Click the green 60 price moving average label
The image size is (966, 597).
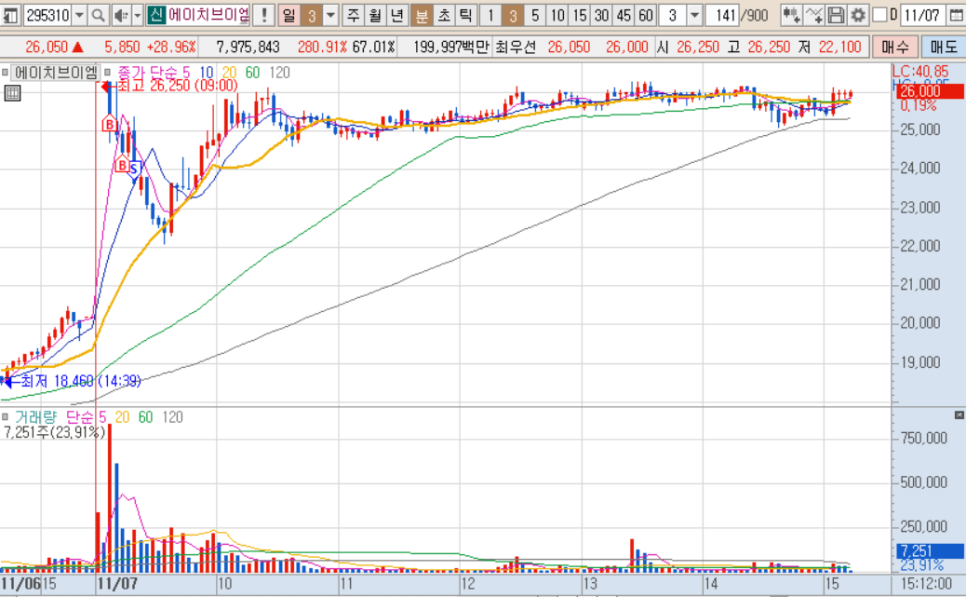coord(253,73)
